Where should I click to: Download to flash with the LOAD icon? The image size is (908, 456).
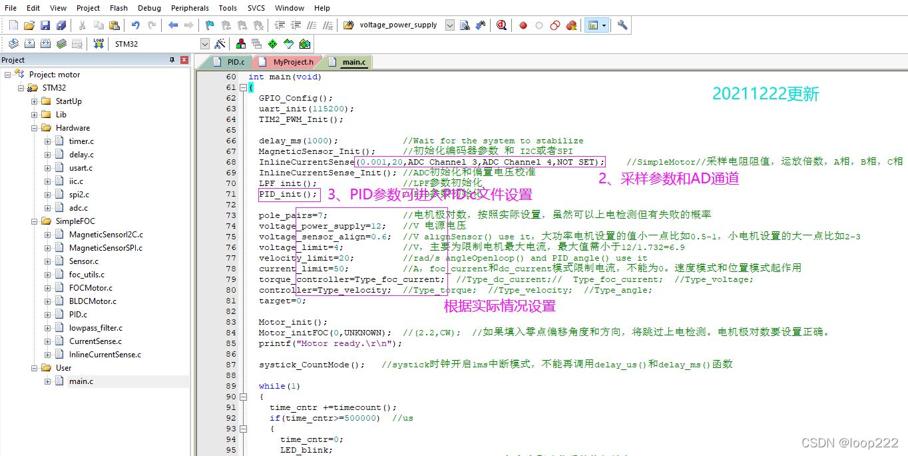pos(98,44)
